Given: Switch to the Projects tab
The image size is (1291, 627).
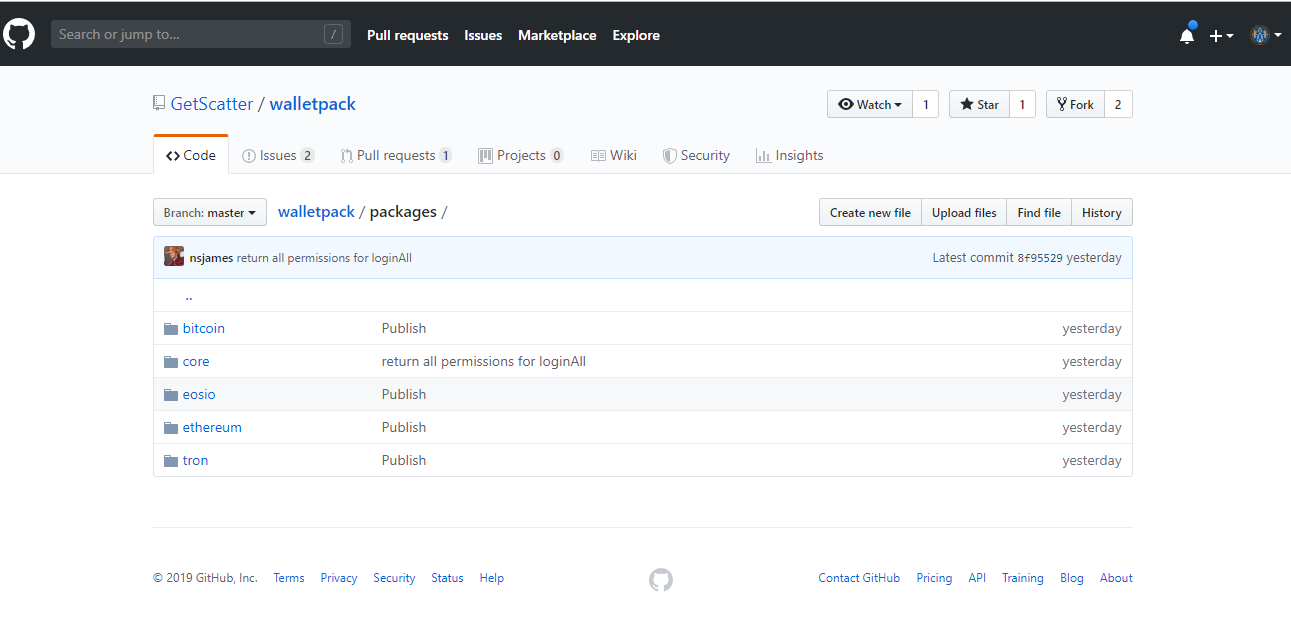Looking at the screenshot, I should coord(521,155).
